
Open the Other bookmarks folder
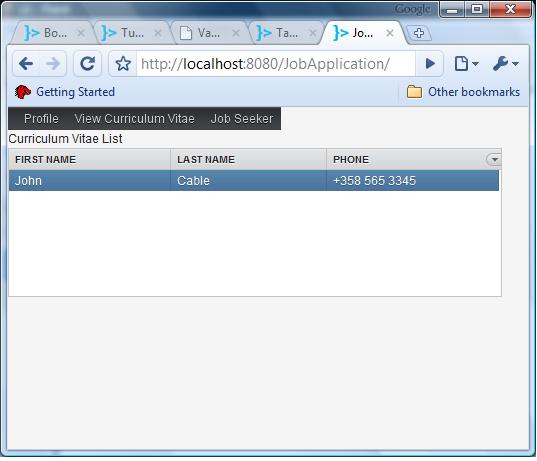463,92
